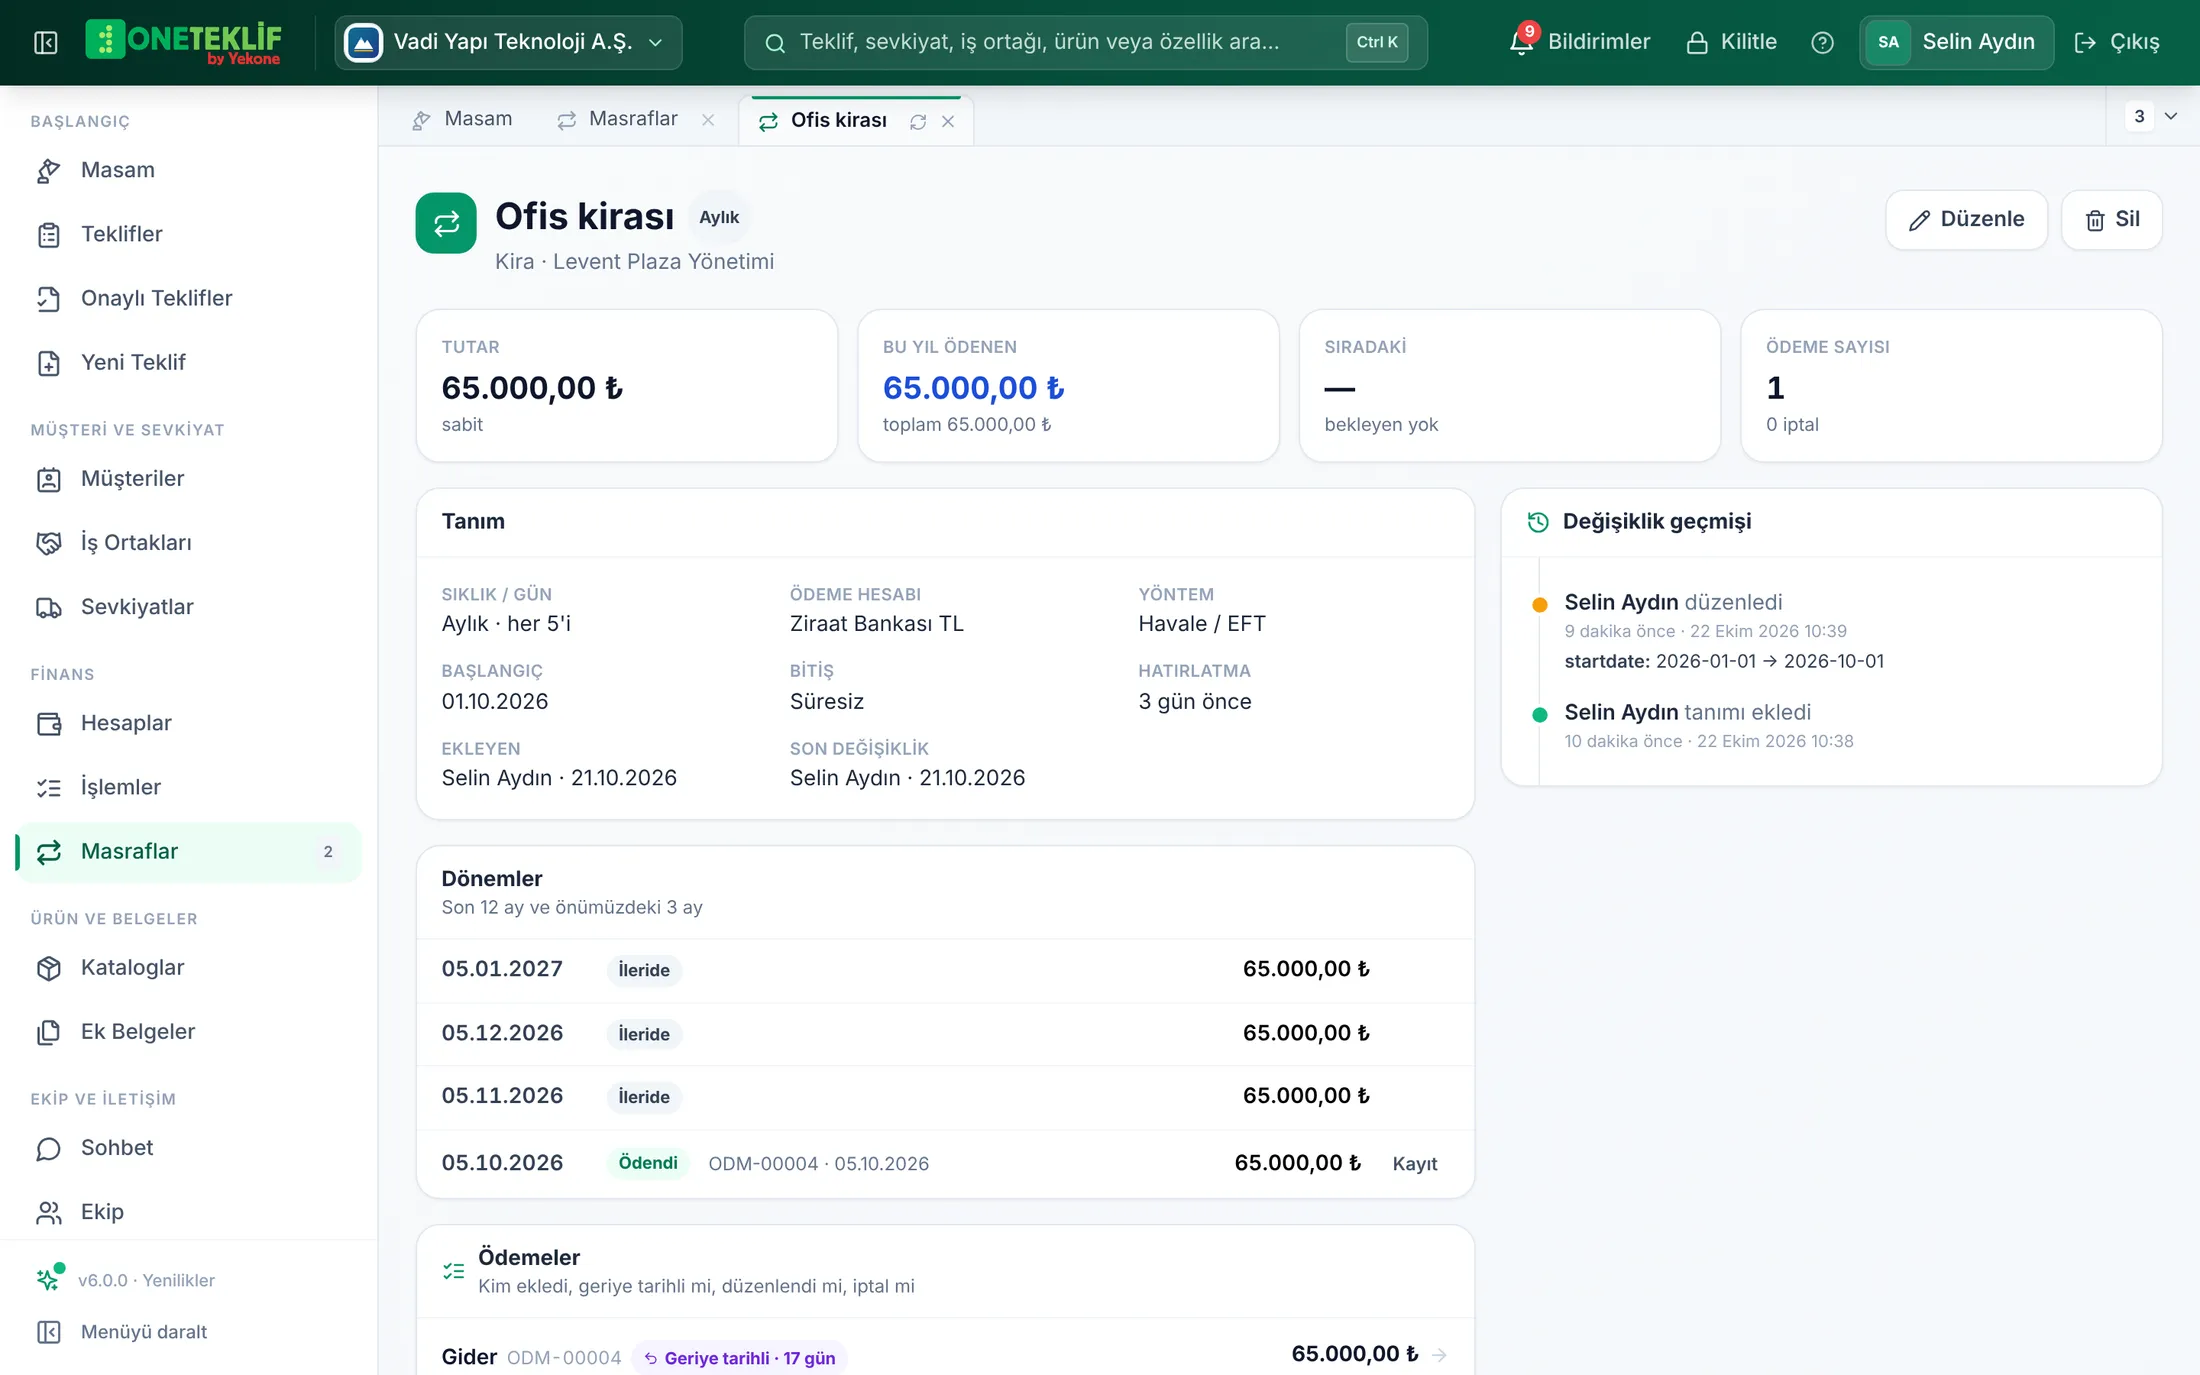Open Ekip in sidebar
The height and width of the screenshot is (1375, 2200).
point(189,1212)
